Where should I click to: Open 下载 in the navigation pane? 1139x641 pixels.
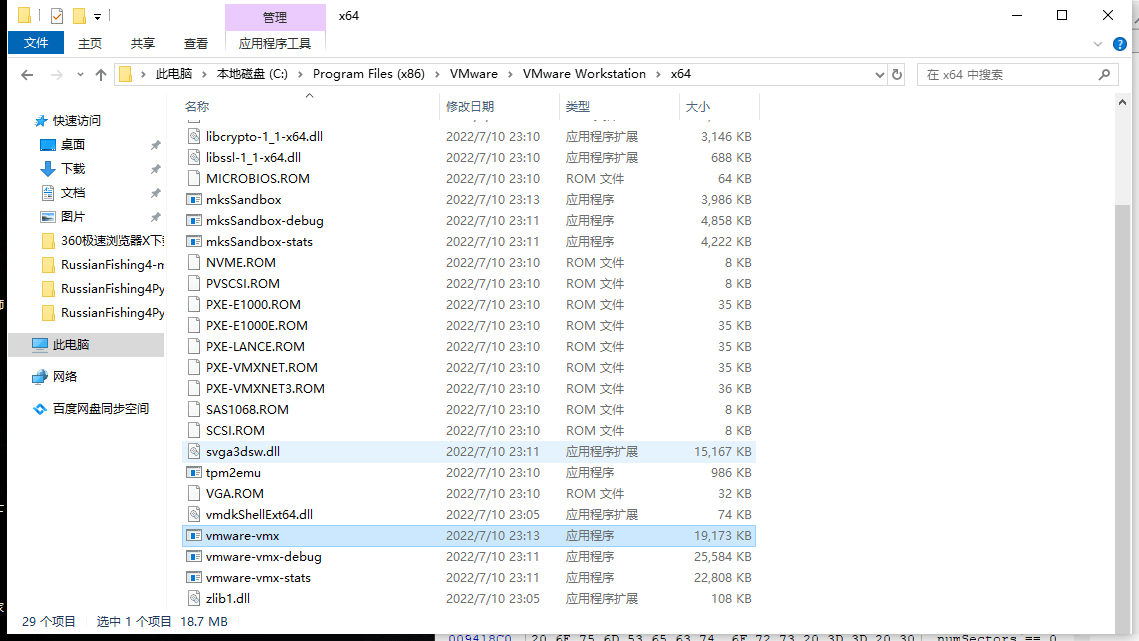coord(73,169)
